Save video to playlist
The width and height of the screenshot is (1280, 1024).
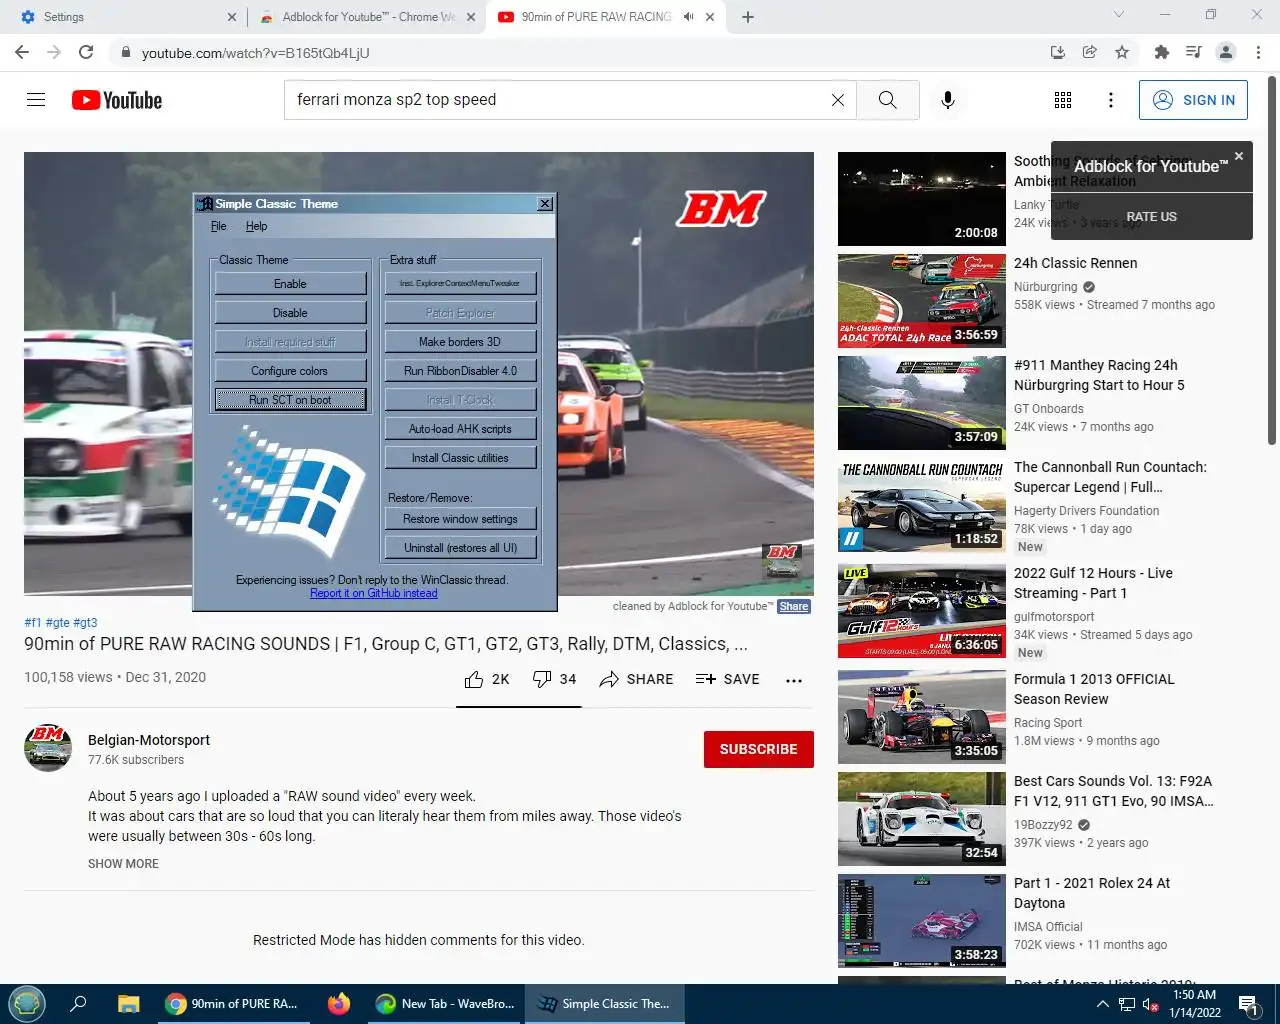coord(727,679)
